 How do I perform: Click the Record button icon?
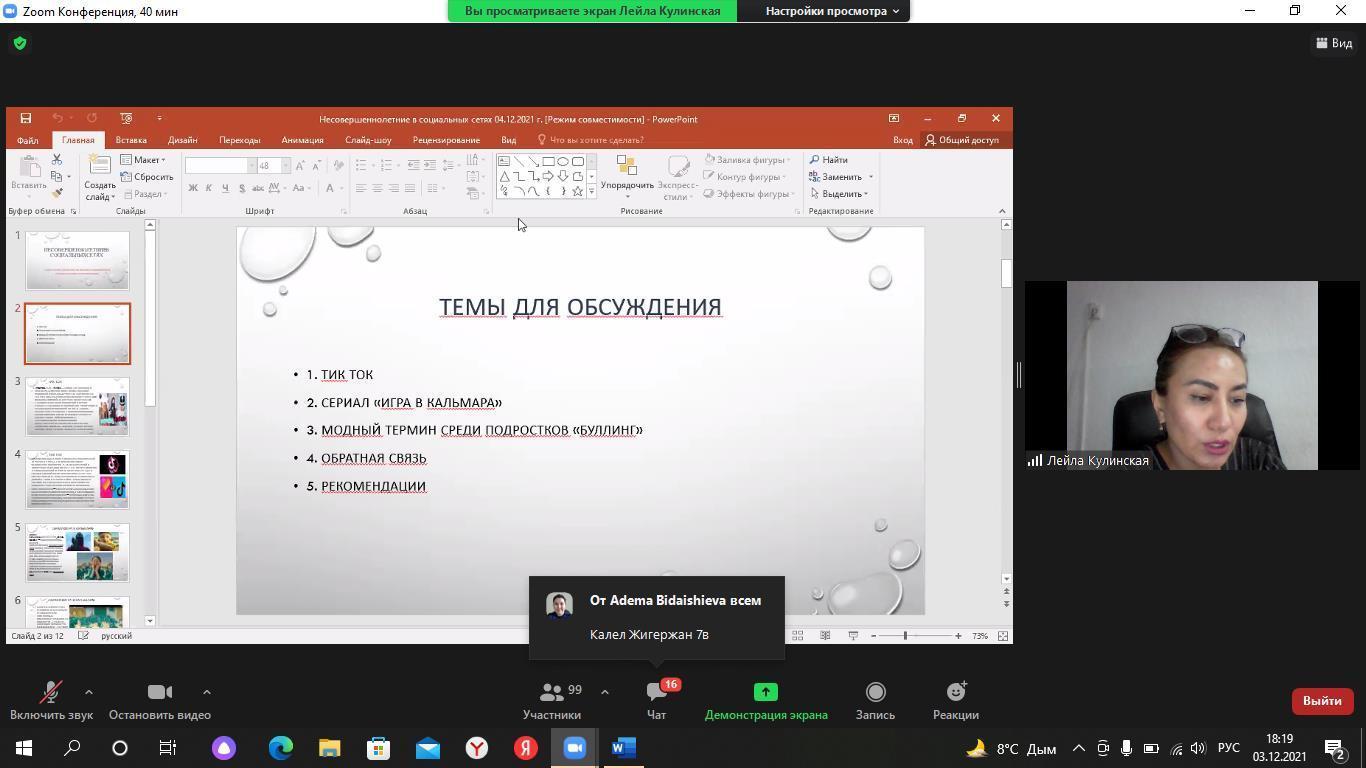(x=875, y=692)
